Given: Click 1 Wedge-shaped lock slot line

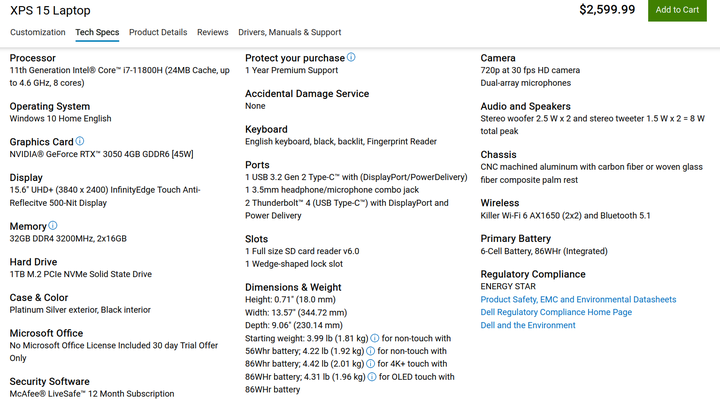Looking at the screenshot, I should click(294, 264).
